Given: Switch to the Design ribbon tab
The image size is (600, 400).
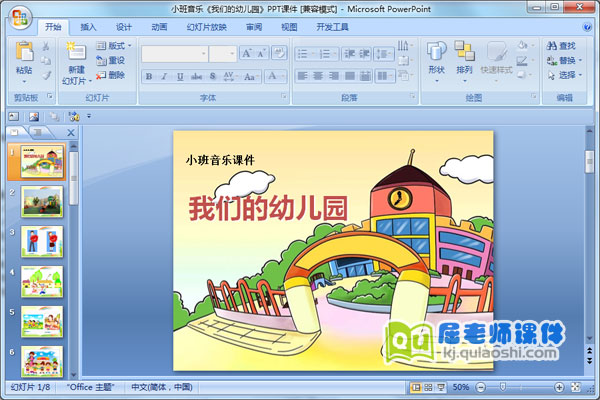Looking at the screenshot, I should pos(124,27).
